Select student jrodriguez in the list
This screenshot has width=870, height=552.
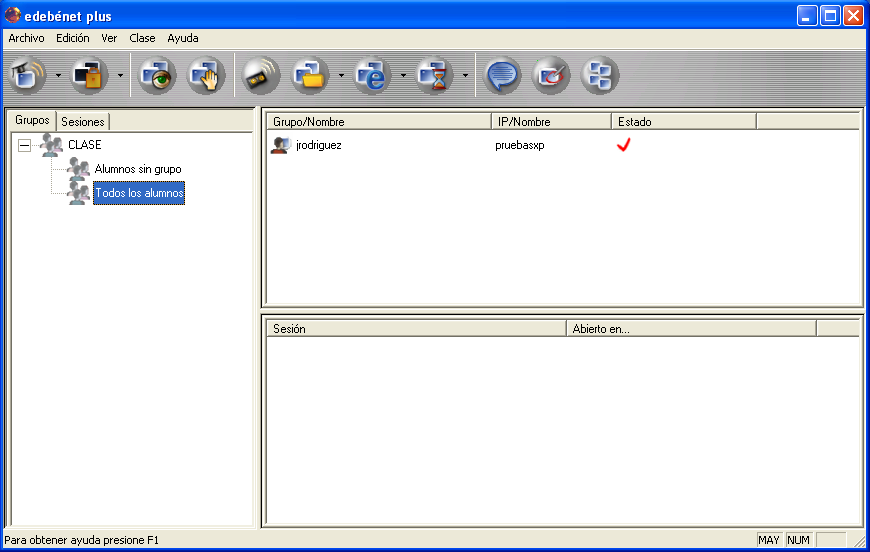319,145
